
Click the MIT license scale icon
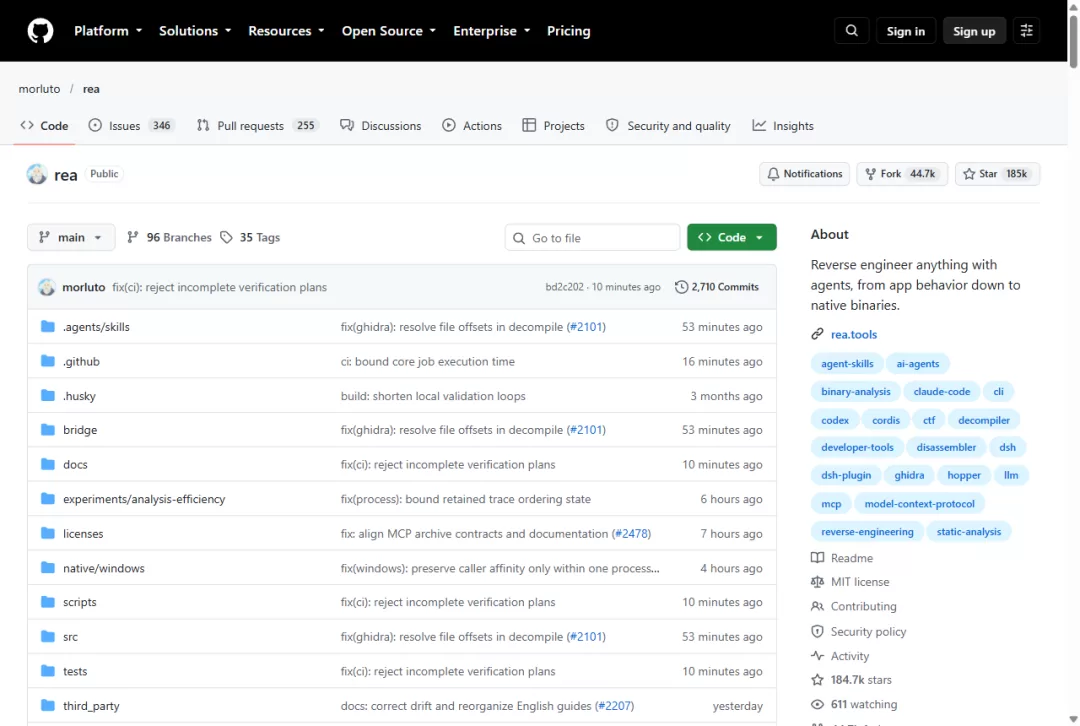[817, 582]
